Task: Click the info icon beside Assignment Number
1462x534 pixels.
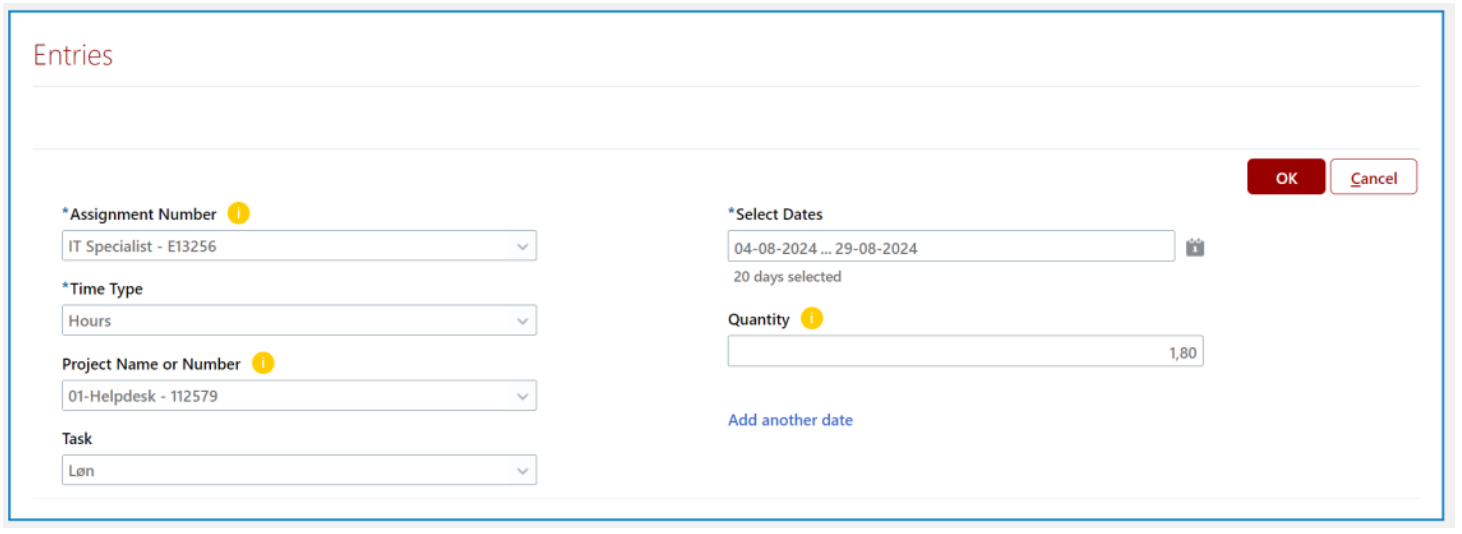Action: point(238,213)
